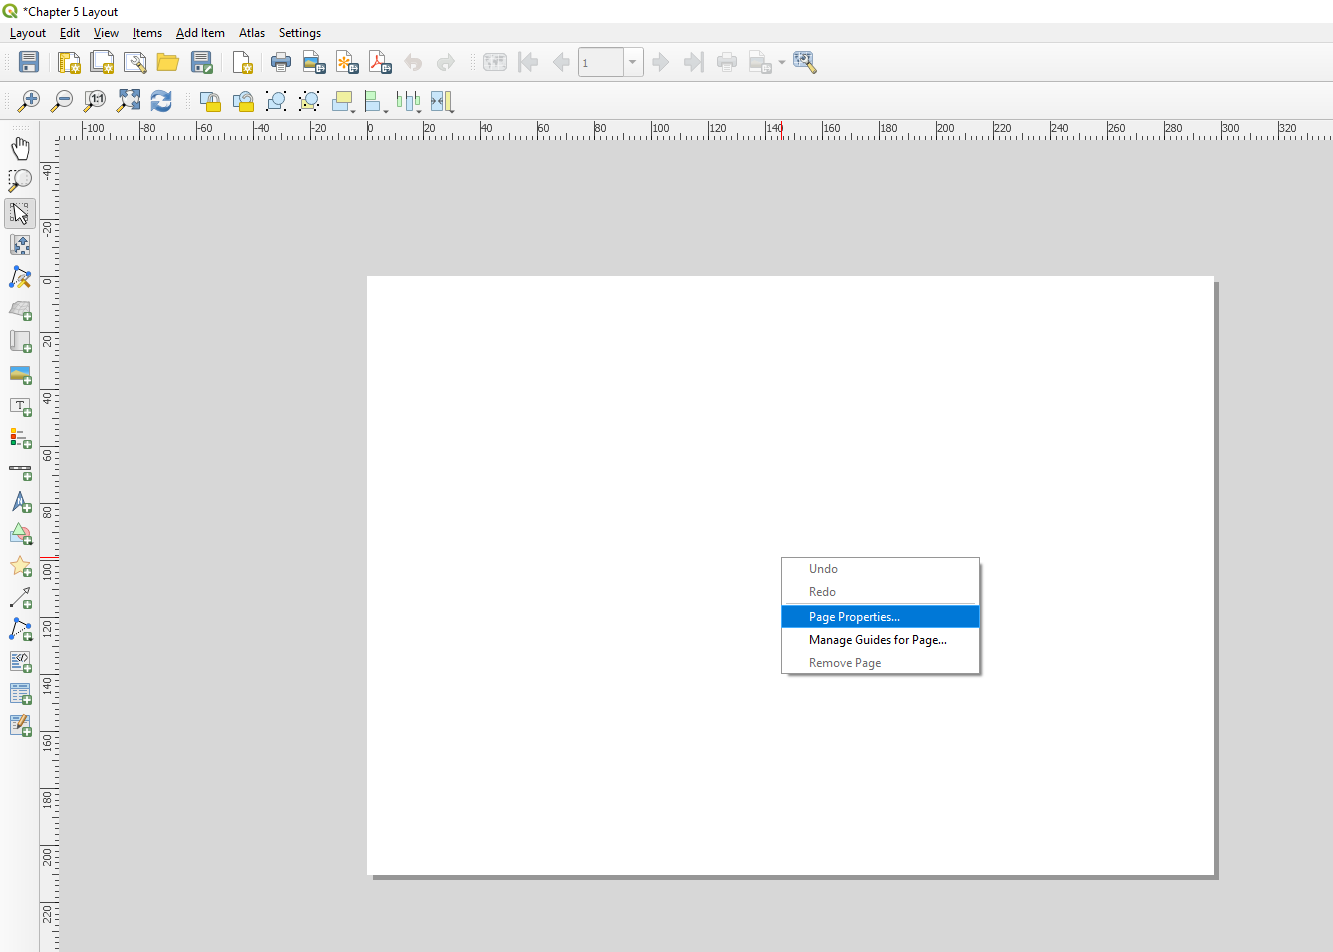1333x952 pixels.
Task: Click the Duplicate Layout icon
Action: 102,62
